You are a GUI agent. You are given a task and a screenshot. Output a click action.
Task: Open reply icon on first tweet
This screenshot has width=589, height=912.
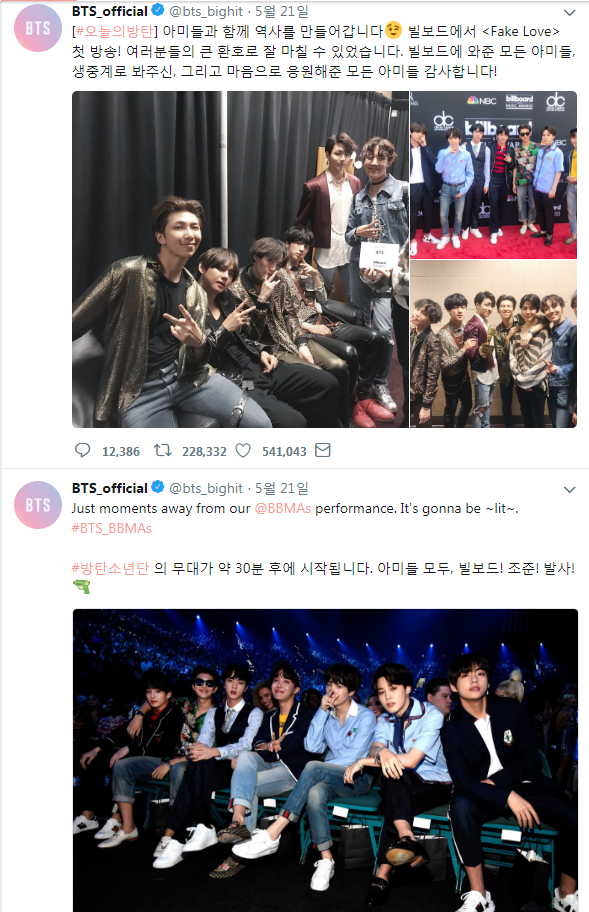point(83,450)
